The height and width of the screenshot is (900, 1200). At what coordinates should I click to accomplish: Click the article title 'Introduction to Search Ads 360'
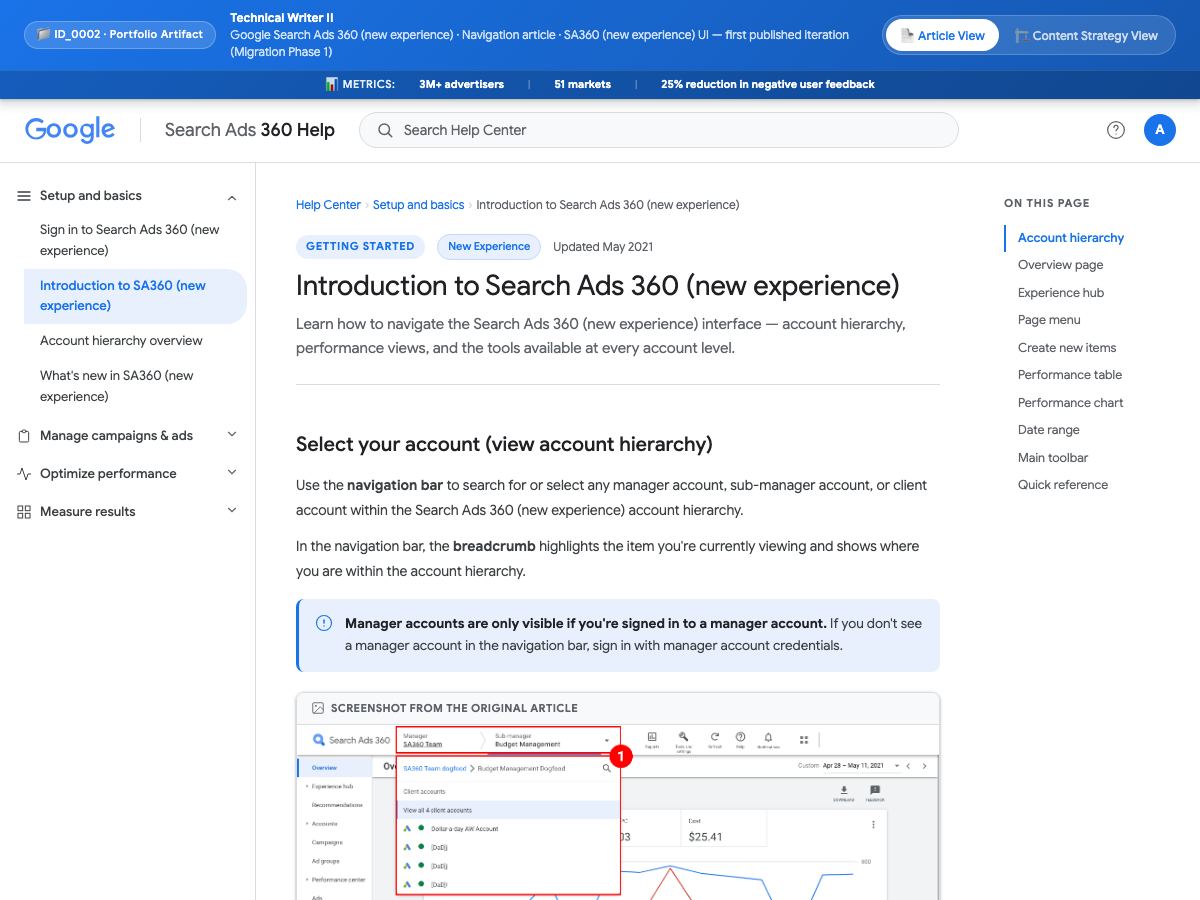click(598, 286)
